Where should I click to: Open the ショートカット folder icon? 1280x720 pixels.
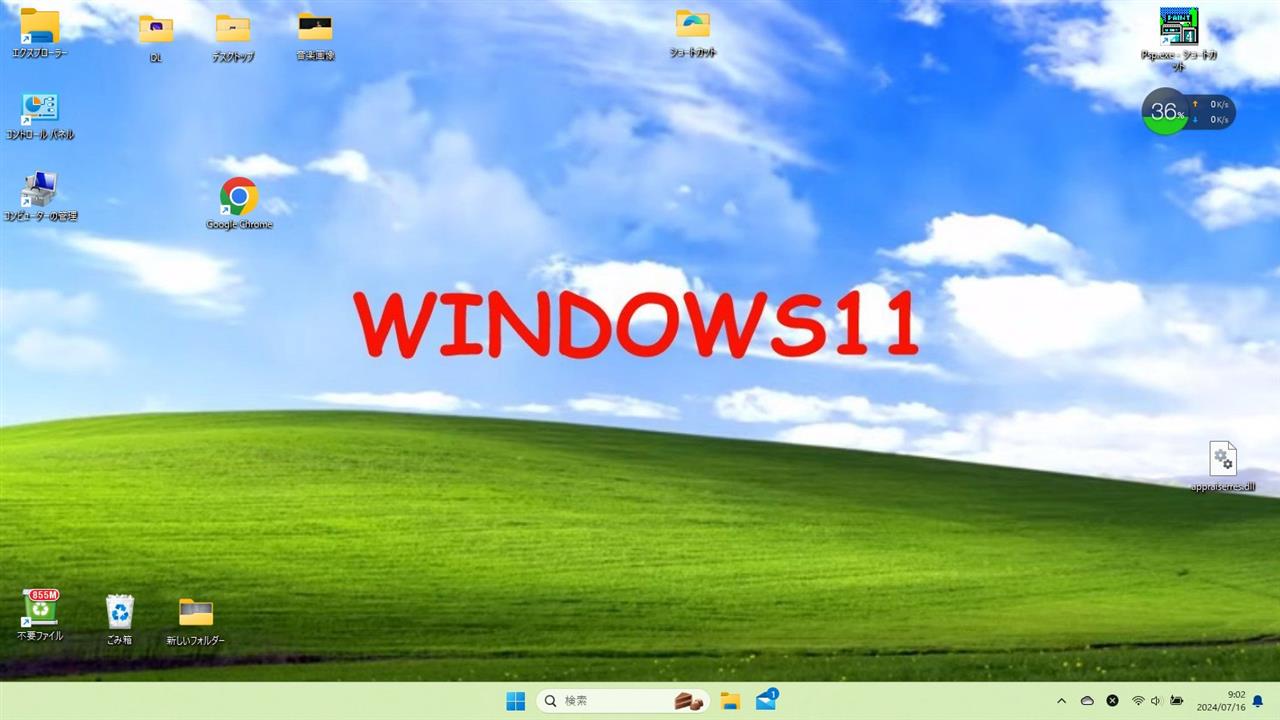(693, 33)
